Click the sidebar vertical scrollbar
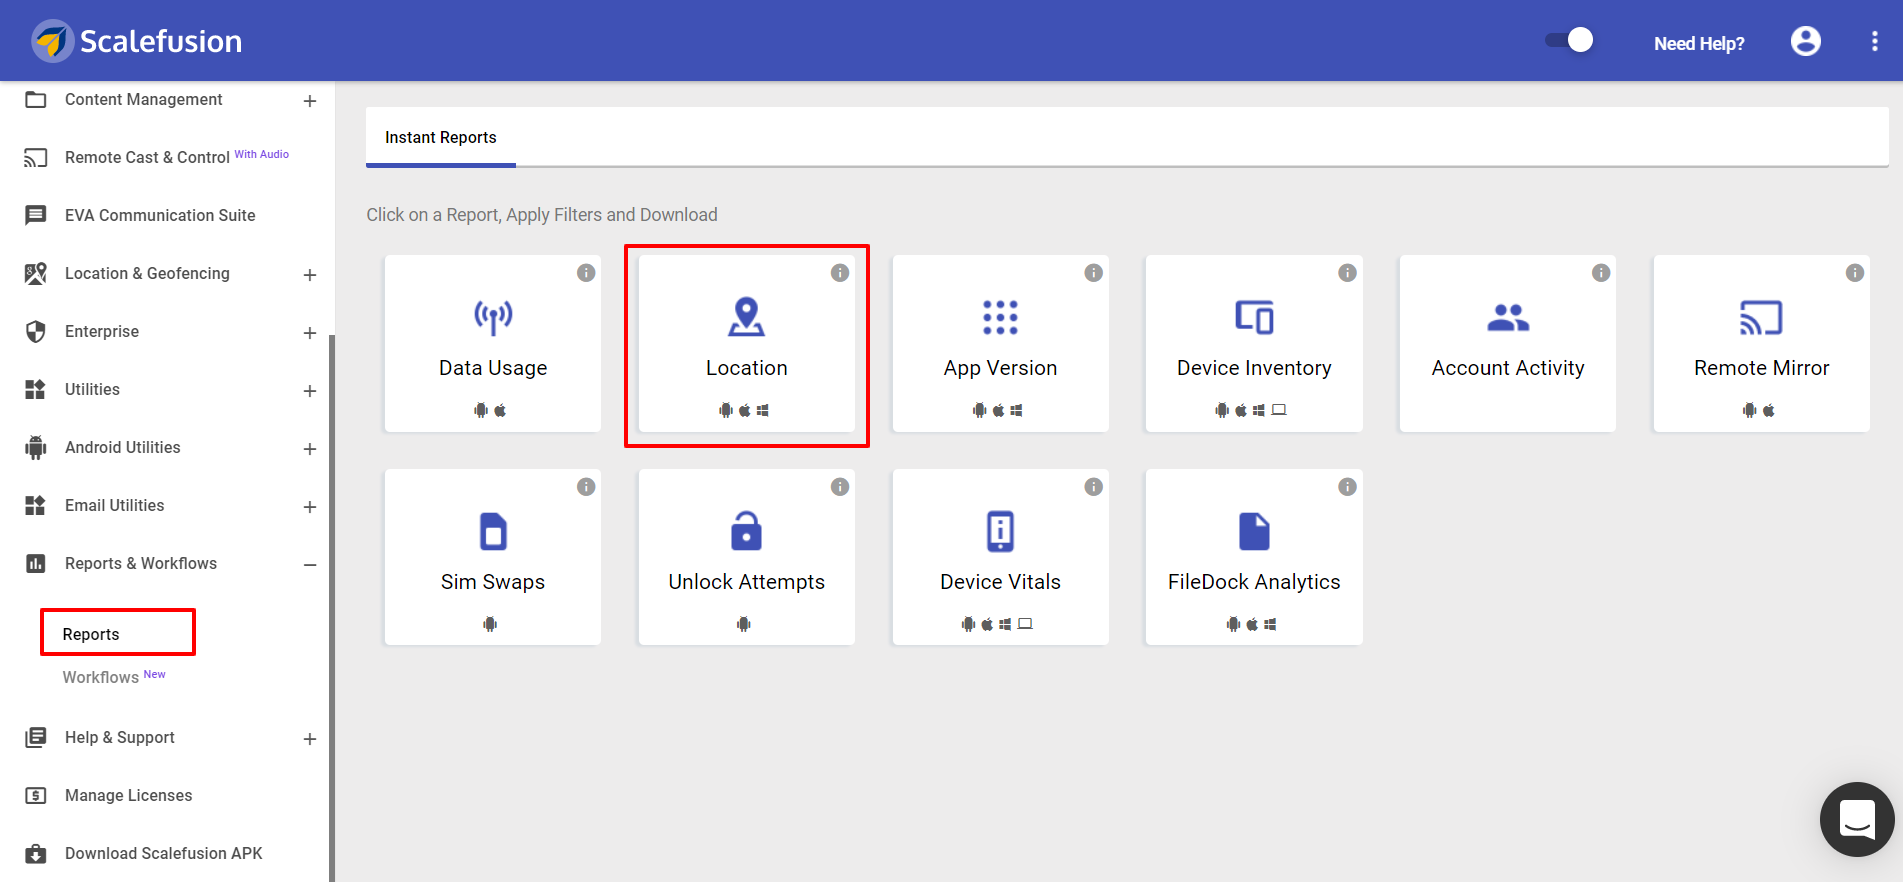Screen dimensions: 1903x882 [332, 608]
